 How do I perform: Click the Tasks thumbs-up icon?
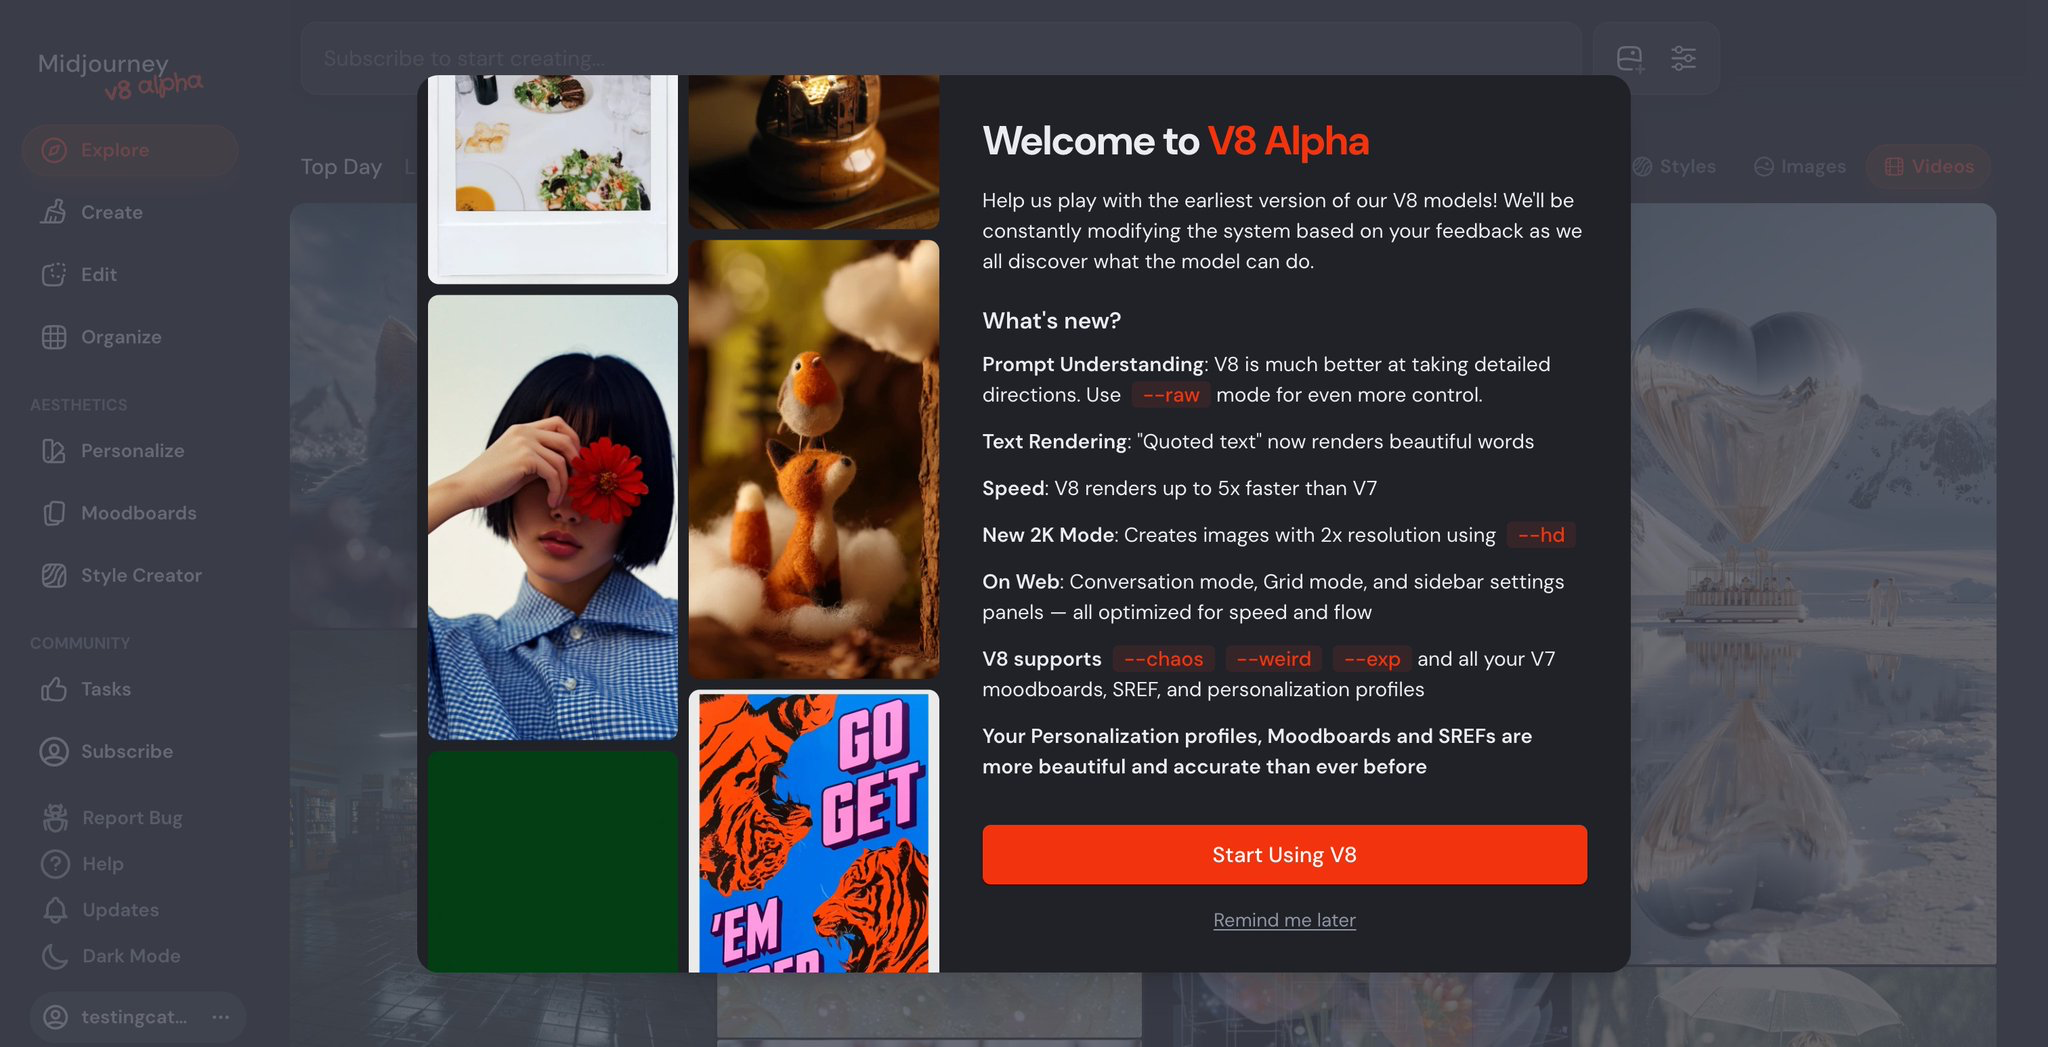coord(54,689)
